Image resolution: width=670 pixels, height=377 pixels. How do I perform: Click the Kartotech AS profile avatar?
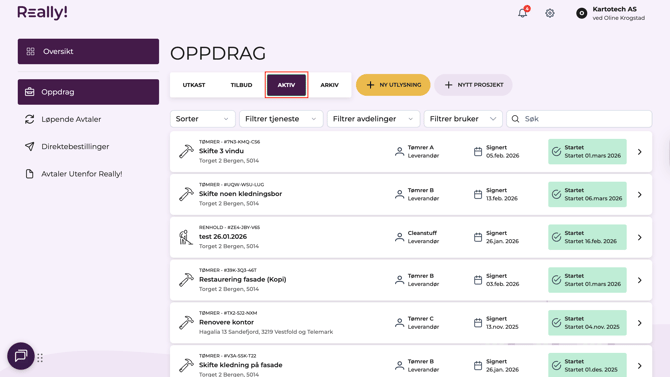coord(581,13)
